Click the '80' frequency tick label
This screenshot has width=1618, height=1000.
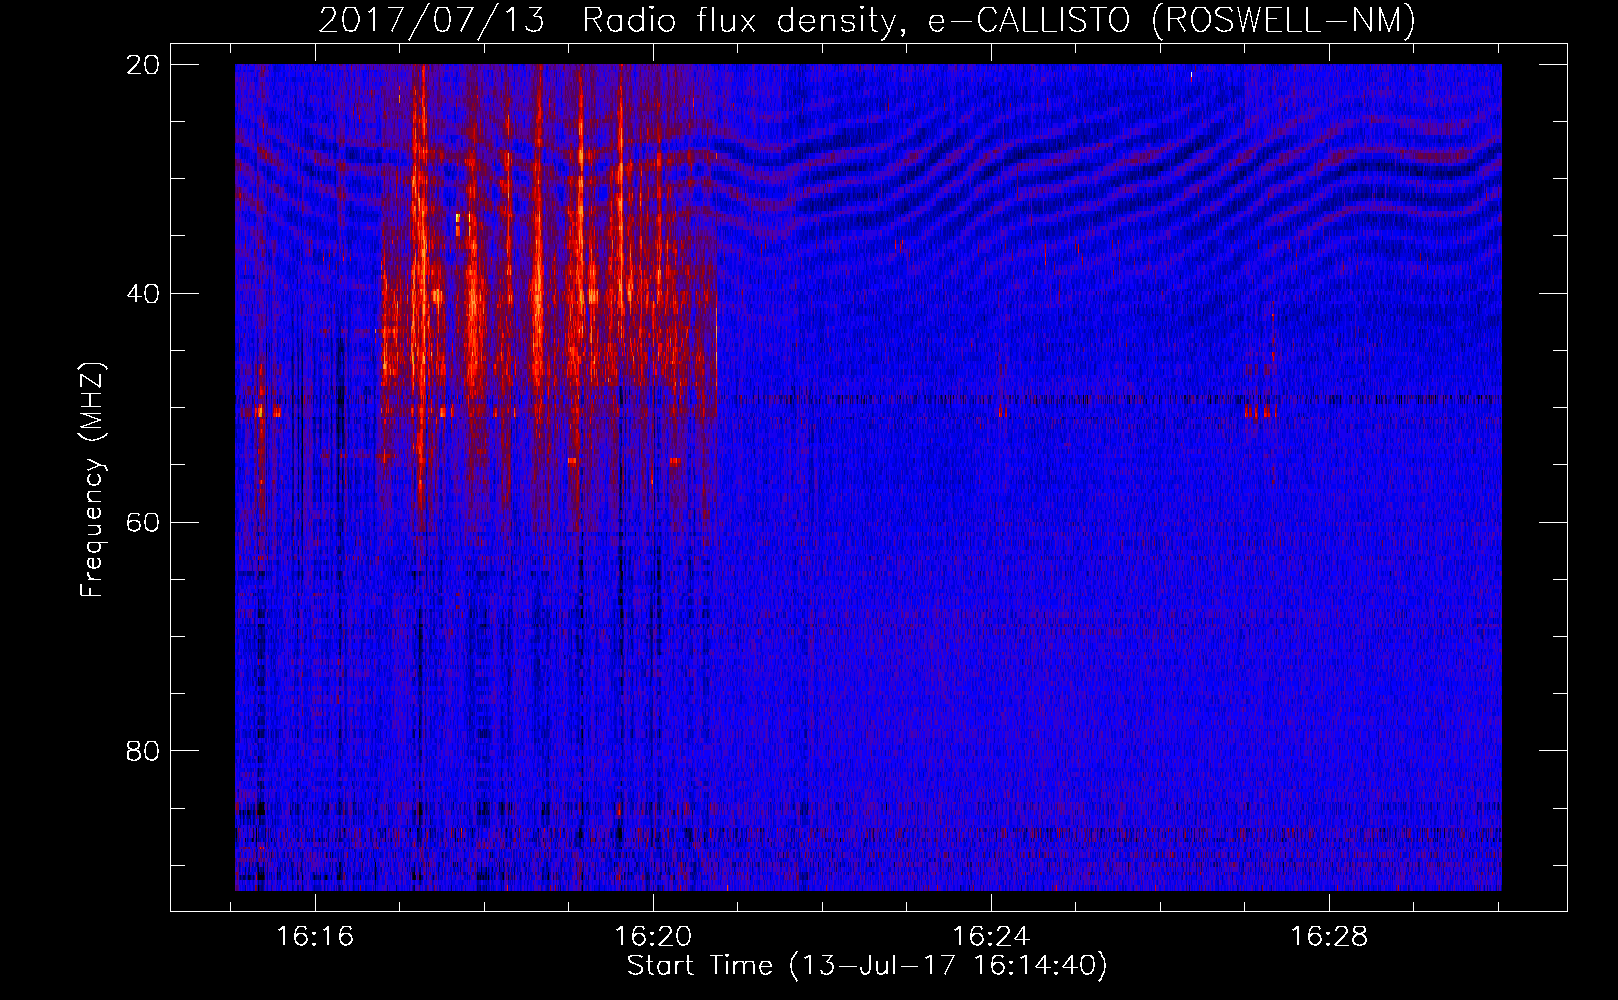[x=143, y=751]
